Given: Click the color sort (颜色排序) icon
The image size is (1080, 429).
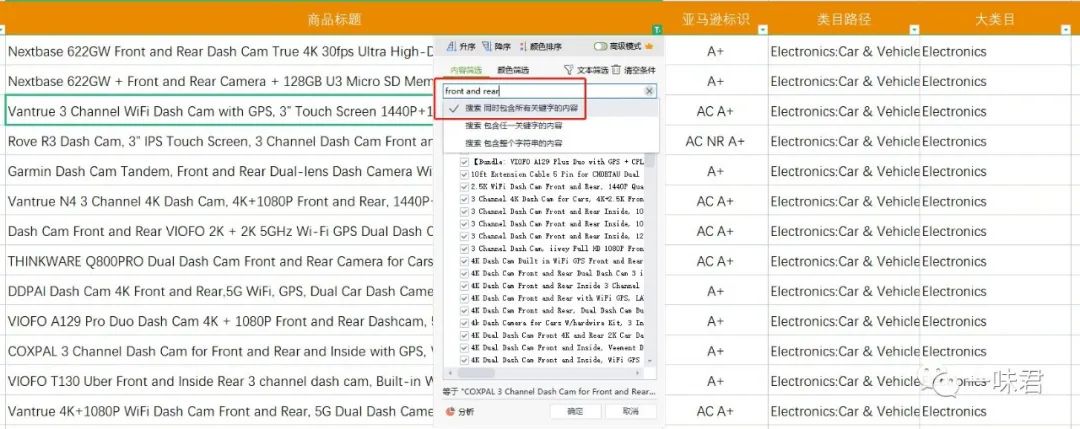Looking at the screenshot, I should click(x=523, y=47).
